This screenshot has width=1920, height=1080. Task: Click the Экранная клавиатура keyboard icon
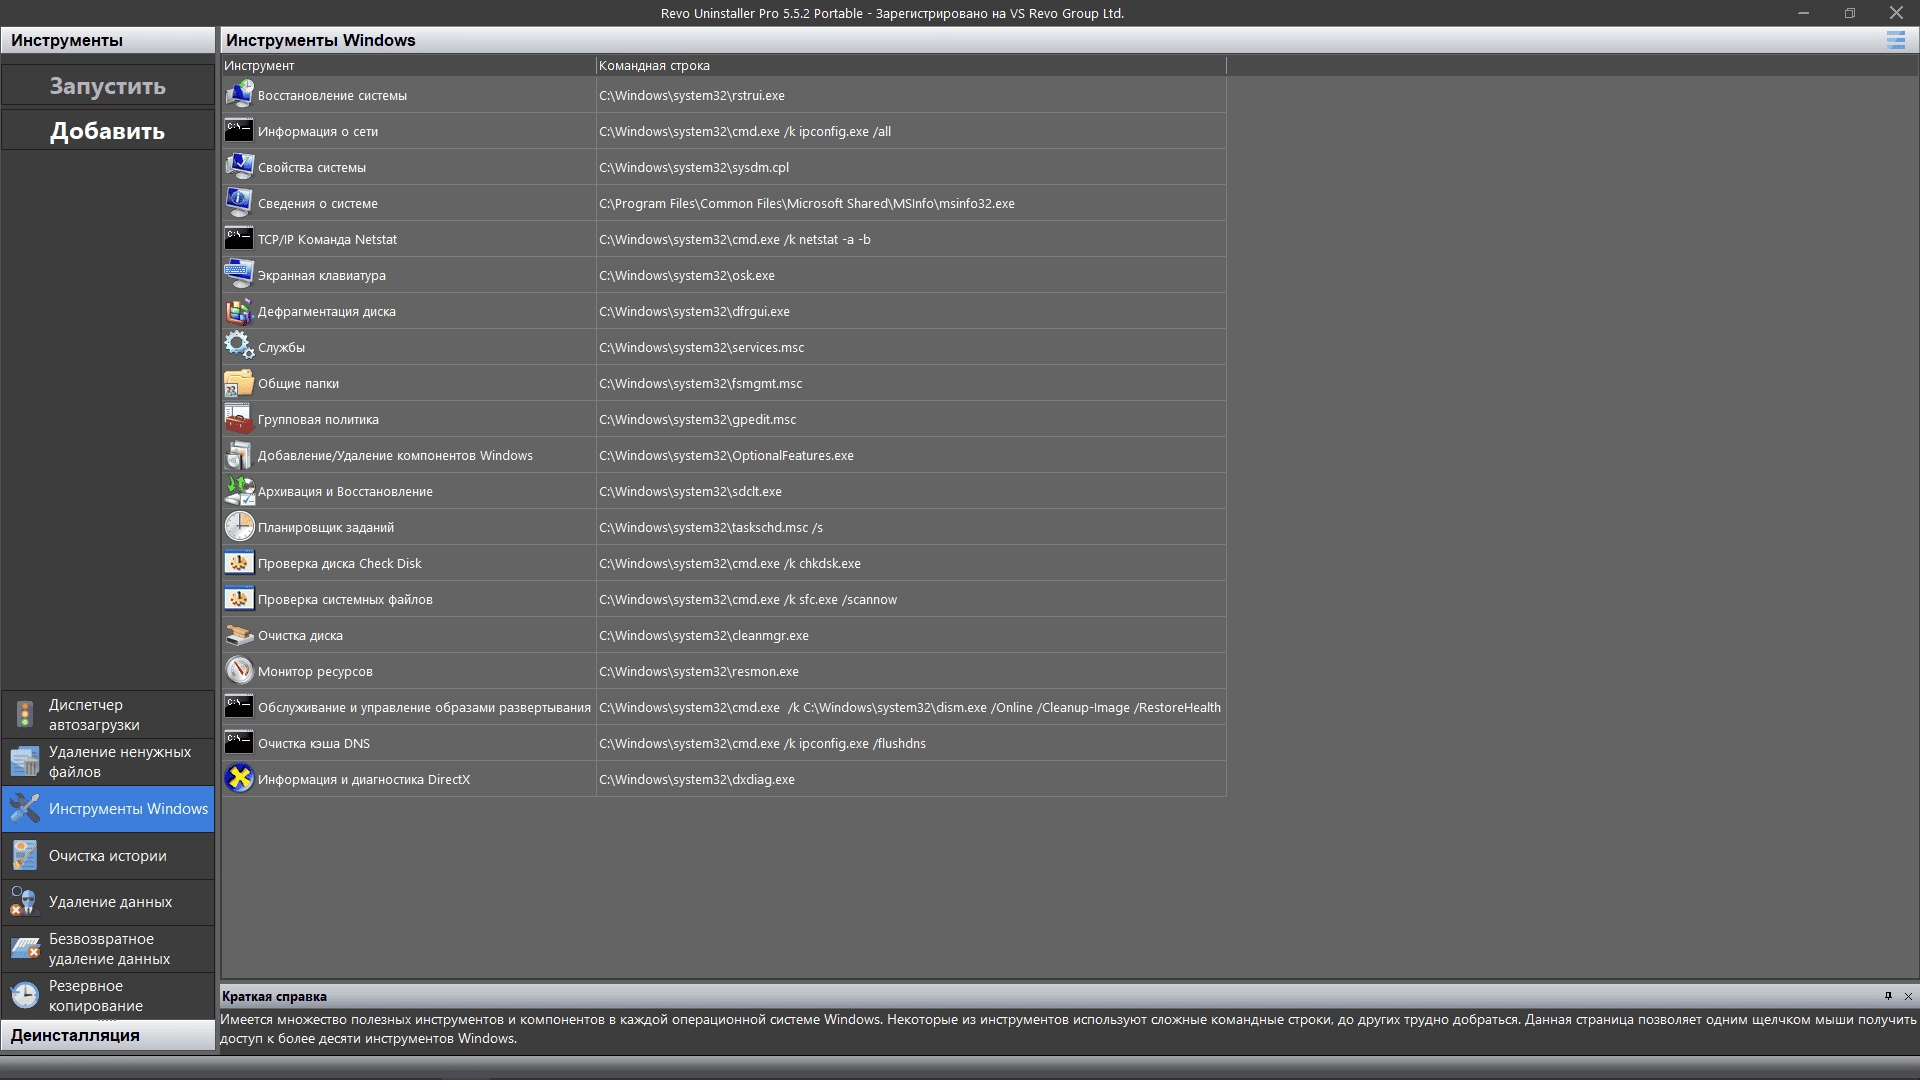pyautogui.click(x=239, y=275)
